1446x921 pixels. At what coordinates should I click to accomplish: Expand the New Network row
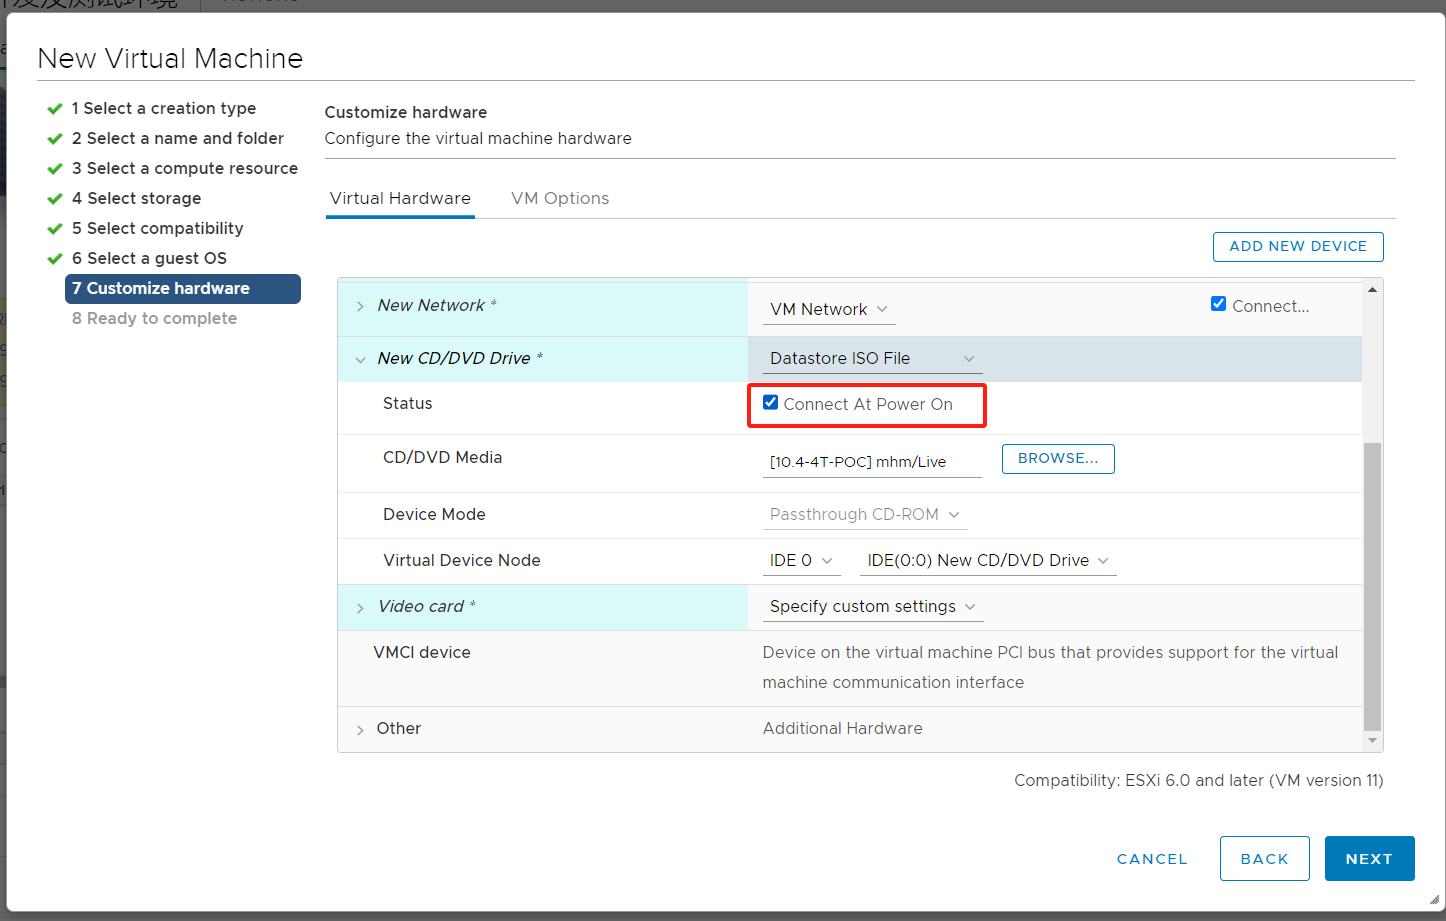click(x=360, y=307)
